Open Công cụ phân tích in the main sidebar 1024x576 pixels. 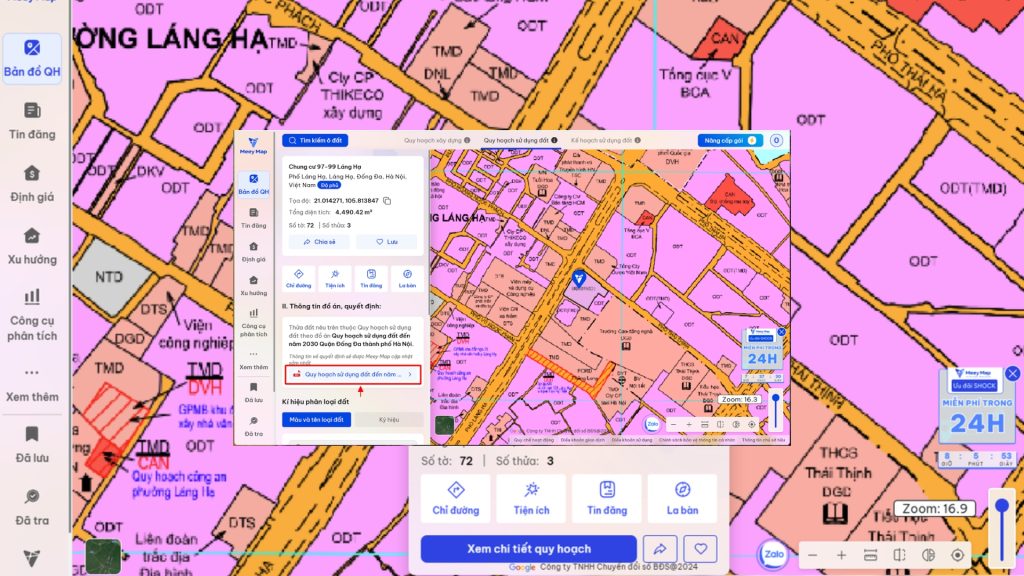tap(32, 314)
